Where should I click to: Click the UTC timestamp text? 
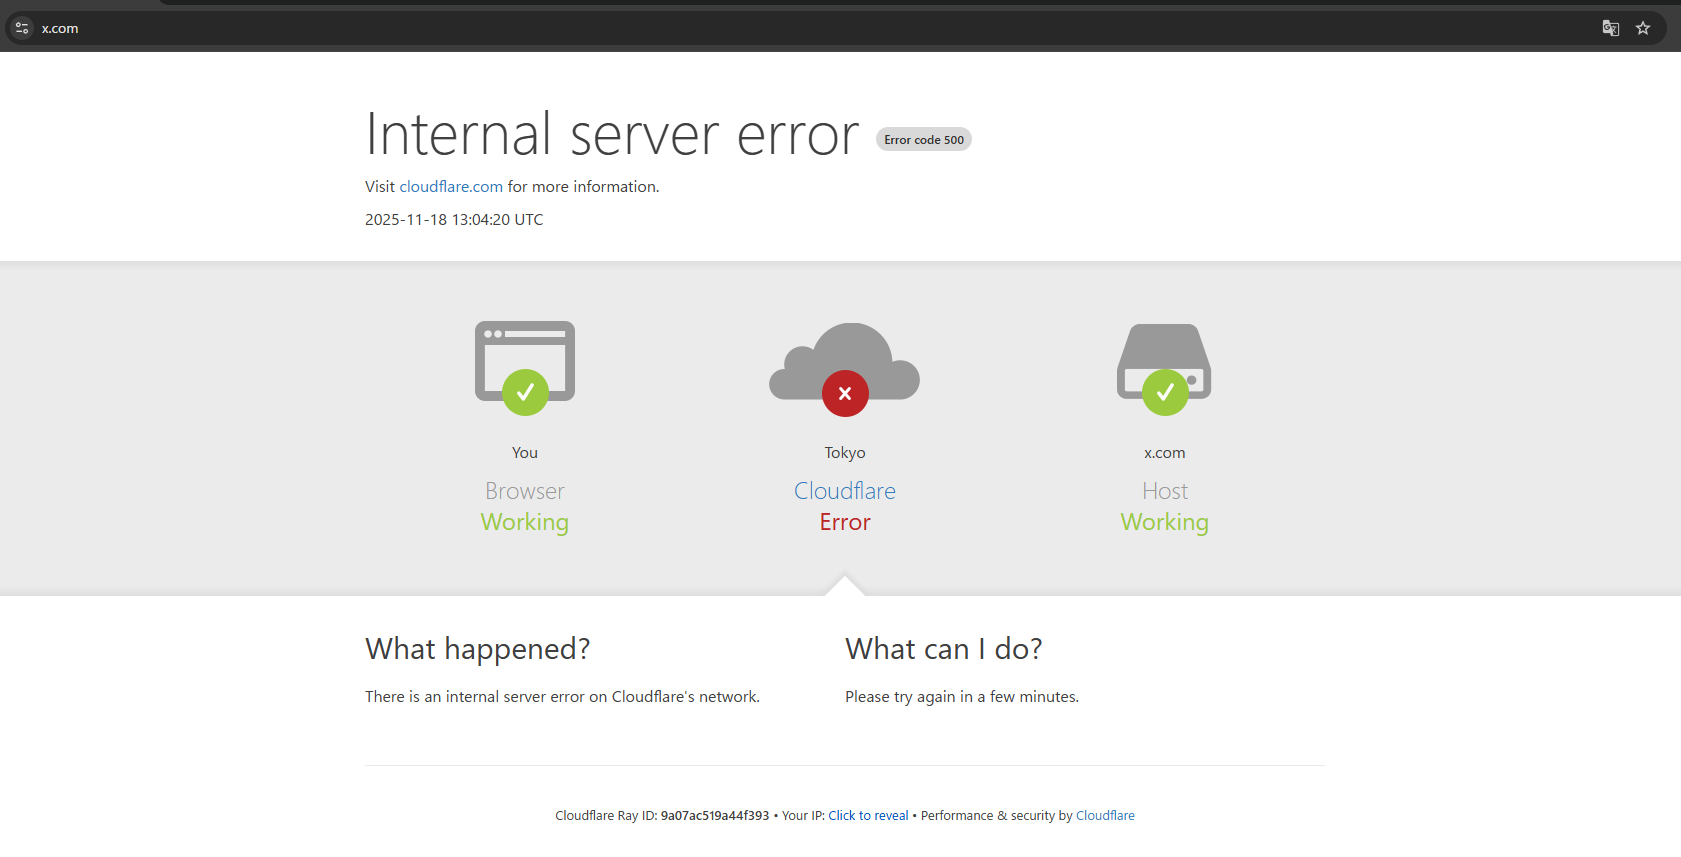[454, 220]
